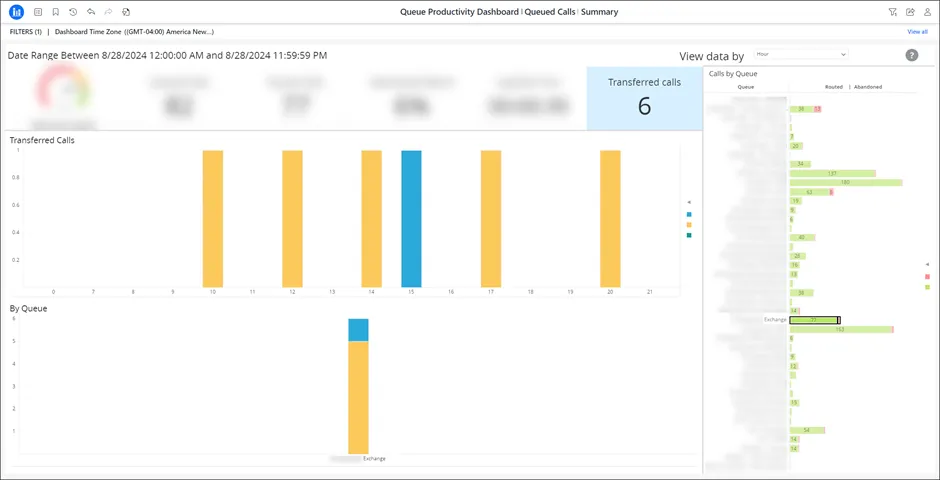
Task: Open the user profile icon
Action: pyautogui.click(x=927, y=12)
